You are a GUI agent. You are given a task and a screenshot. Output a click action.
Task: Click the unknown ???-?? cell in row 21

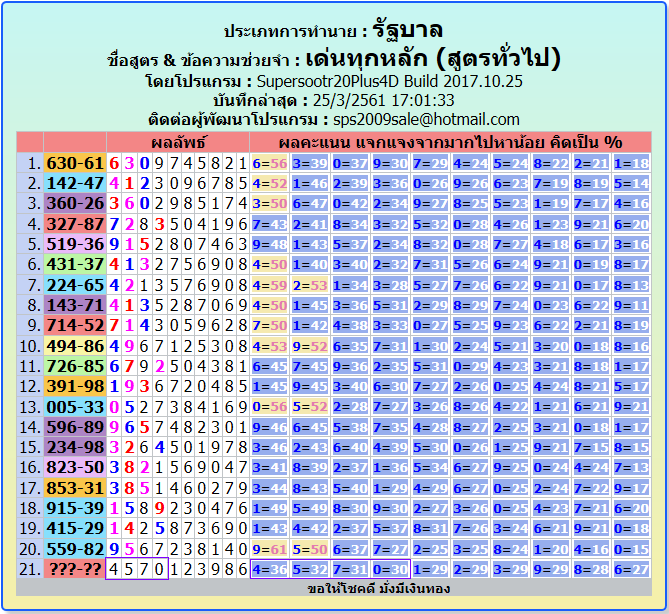click(75, 569)
